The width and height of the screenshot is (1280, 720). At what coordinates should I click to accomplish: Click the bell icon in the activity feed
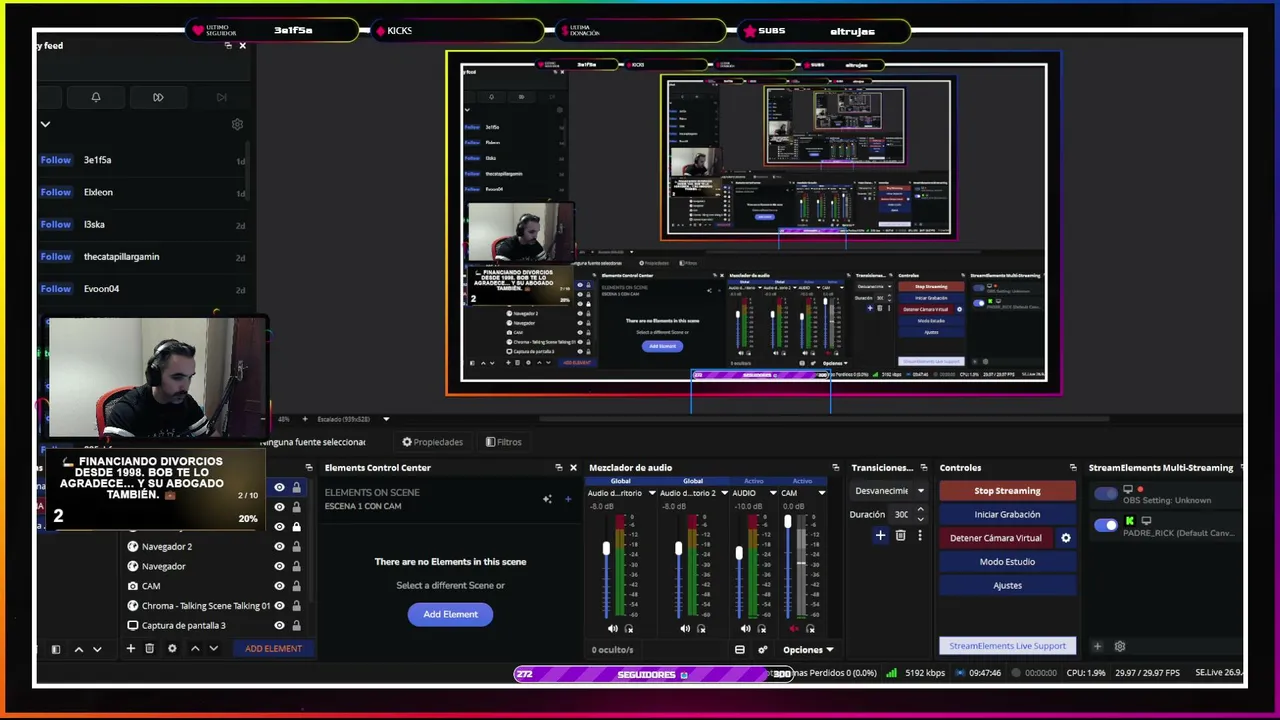[96, 97]
